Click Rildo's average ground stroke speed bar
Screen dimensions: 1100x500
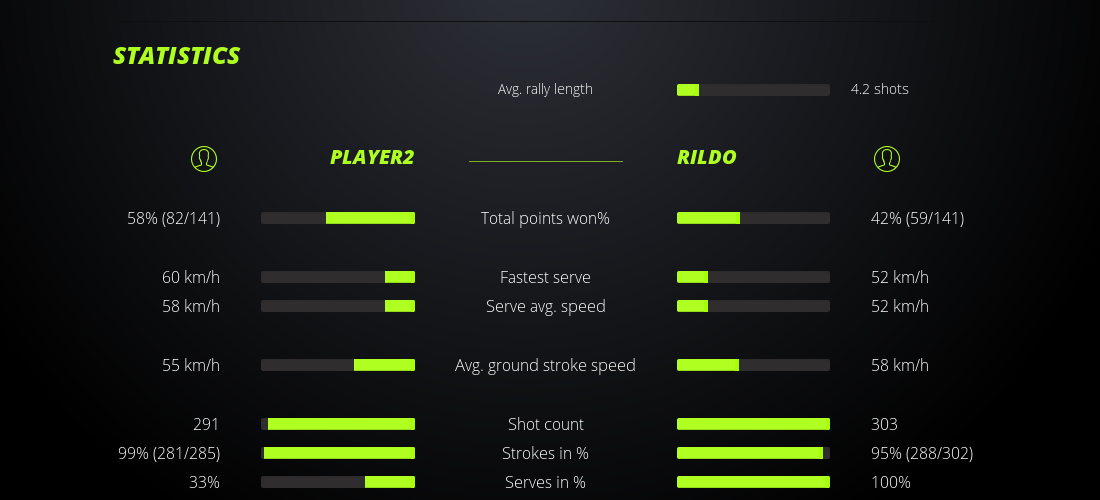tap(753, 365)
